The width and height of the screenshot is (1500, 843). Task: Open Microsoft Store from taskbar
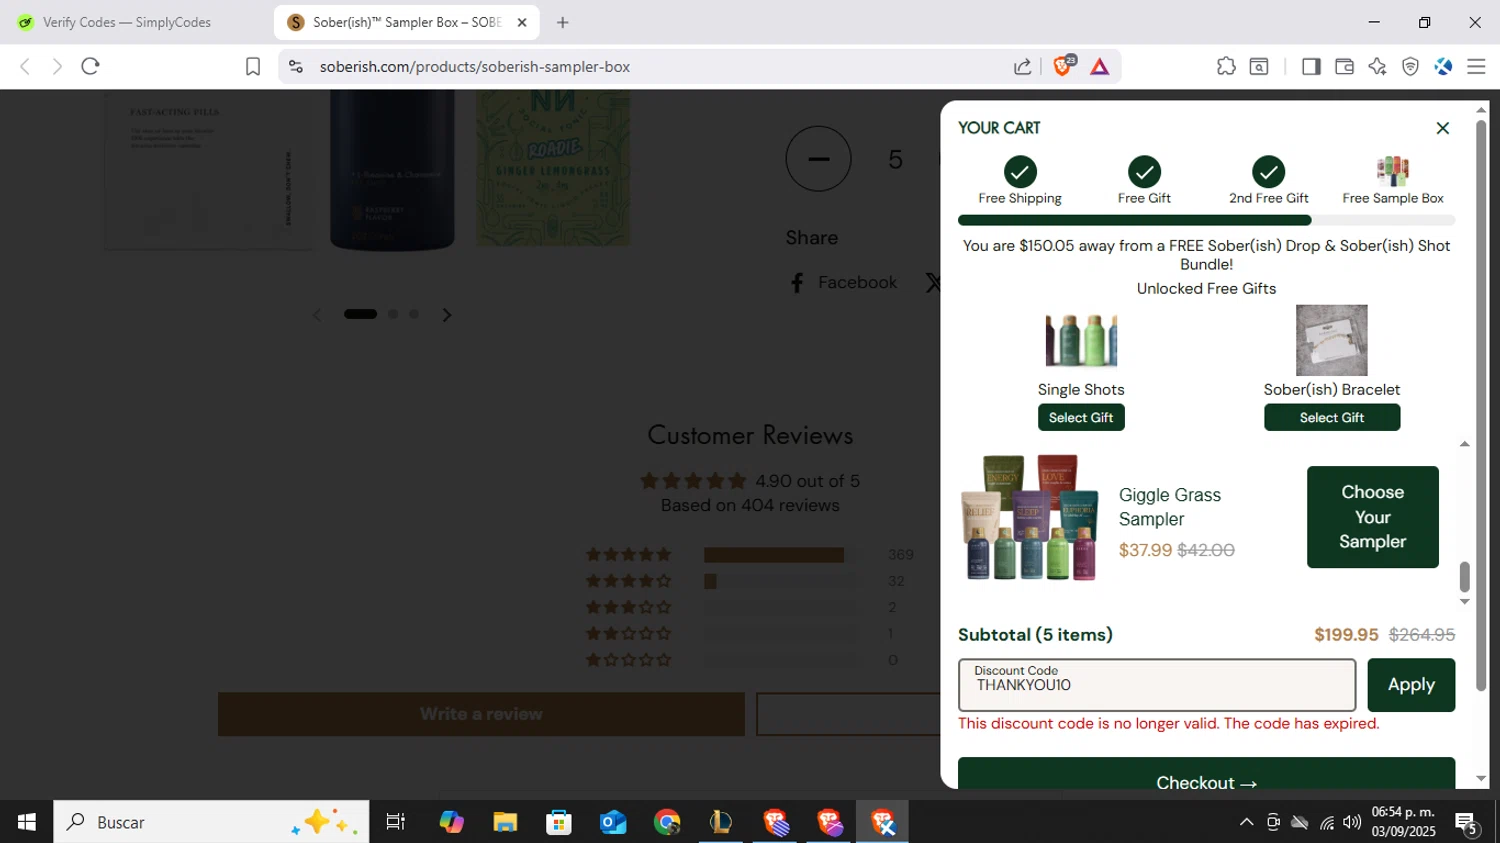click(559, 822)
